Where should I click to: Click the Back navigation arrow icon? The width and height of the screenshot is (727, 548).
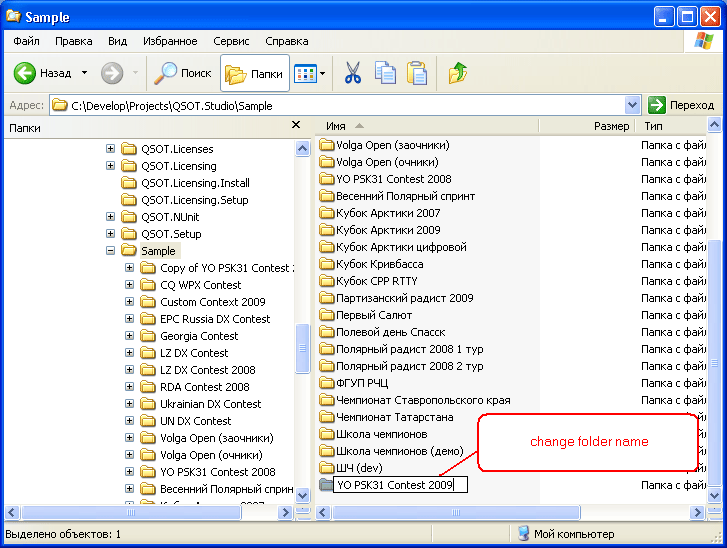coord(26,73)
